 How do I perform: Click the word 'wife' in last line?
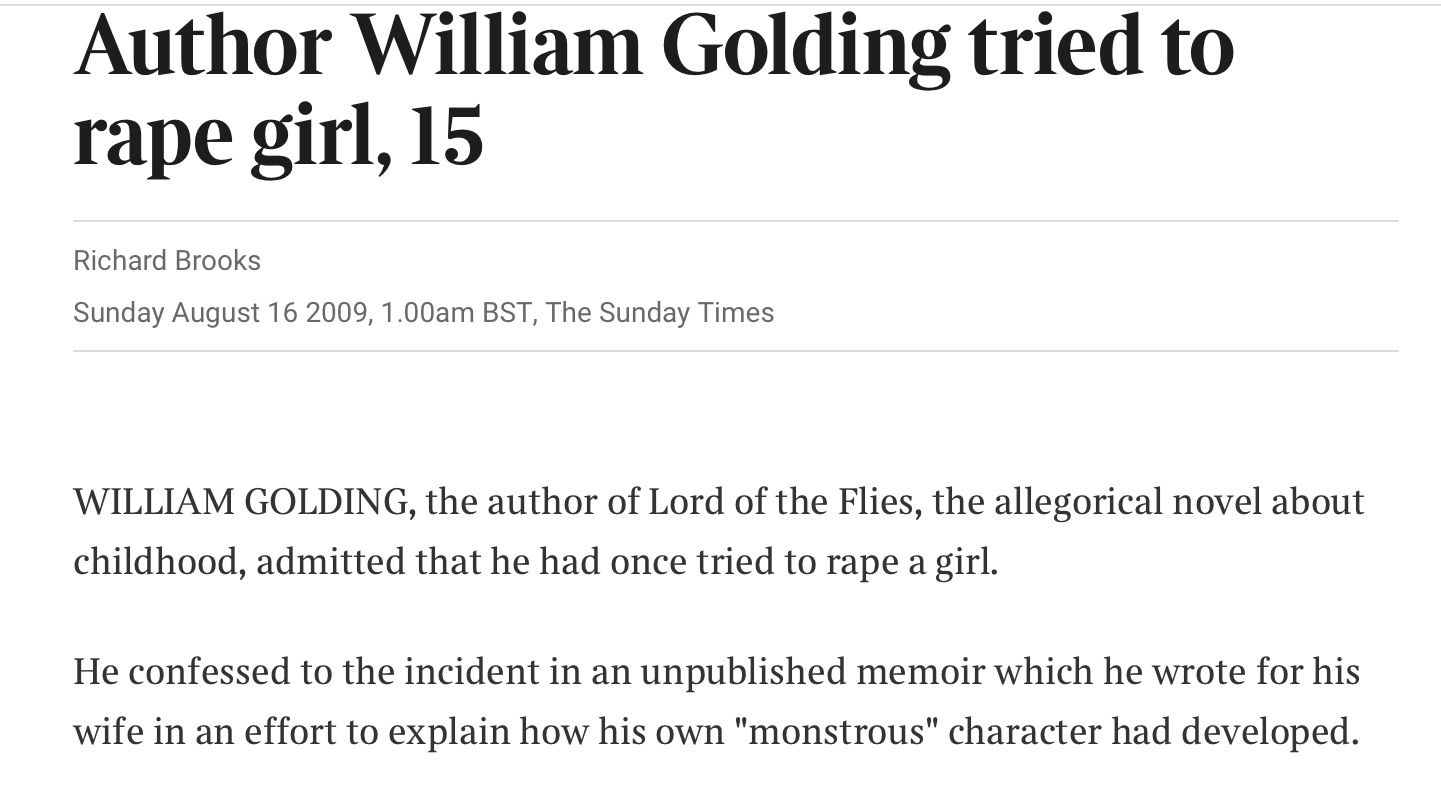click(106, 733)
